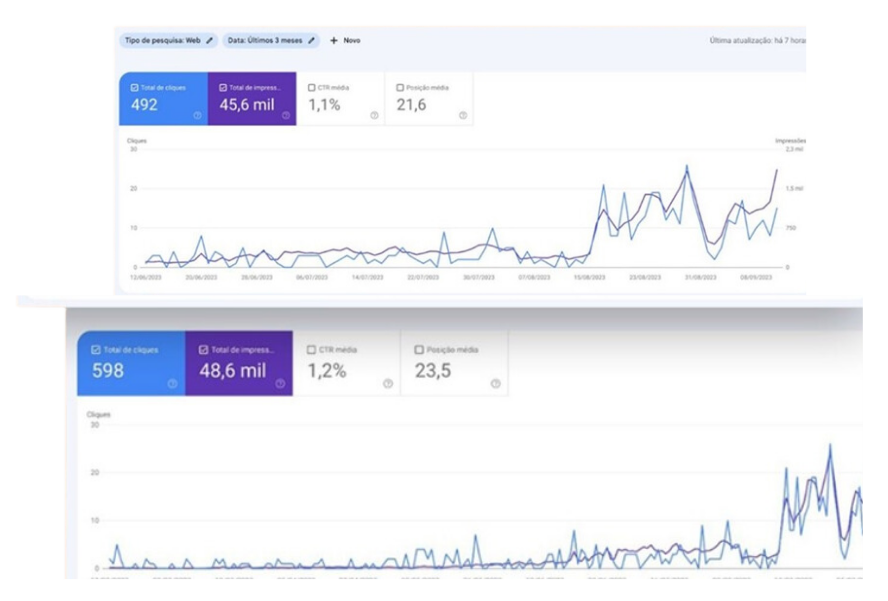The width and height of the screenshot is (888, 601).
Task: Enable CTR média checkbox on 1,1% card
Action: tap(312, 88)
